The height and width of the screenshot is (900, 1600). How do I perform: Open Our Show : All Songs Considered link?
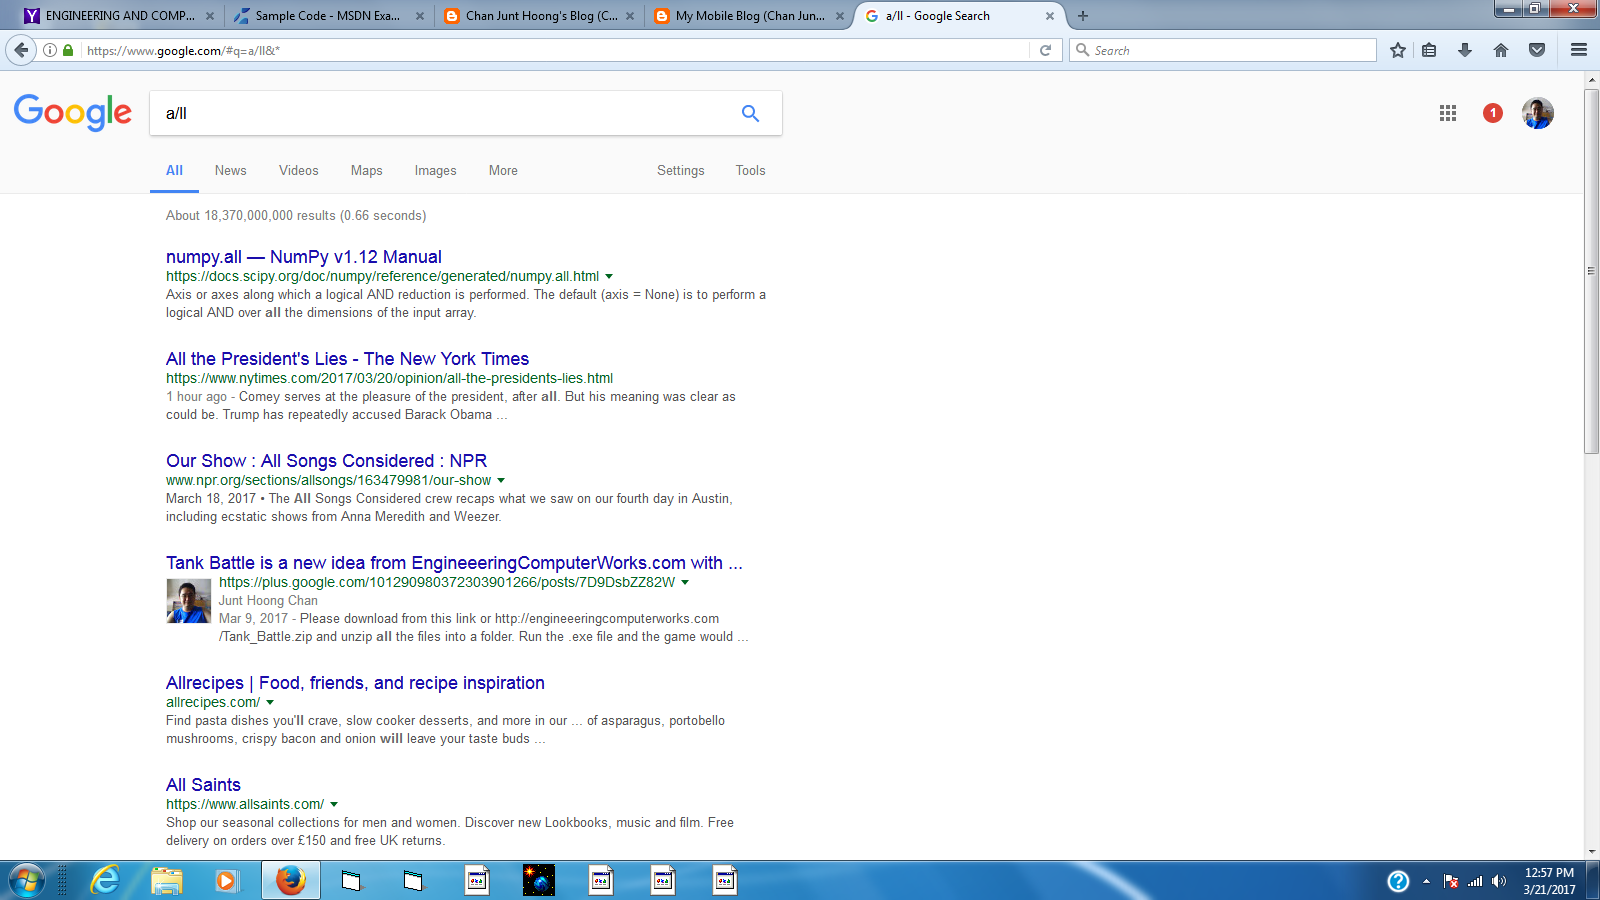click(x=327, y=461)
